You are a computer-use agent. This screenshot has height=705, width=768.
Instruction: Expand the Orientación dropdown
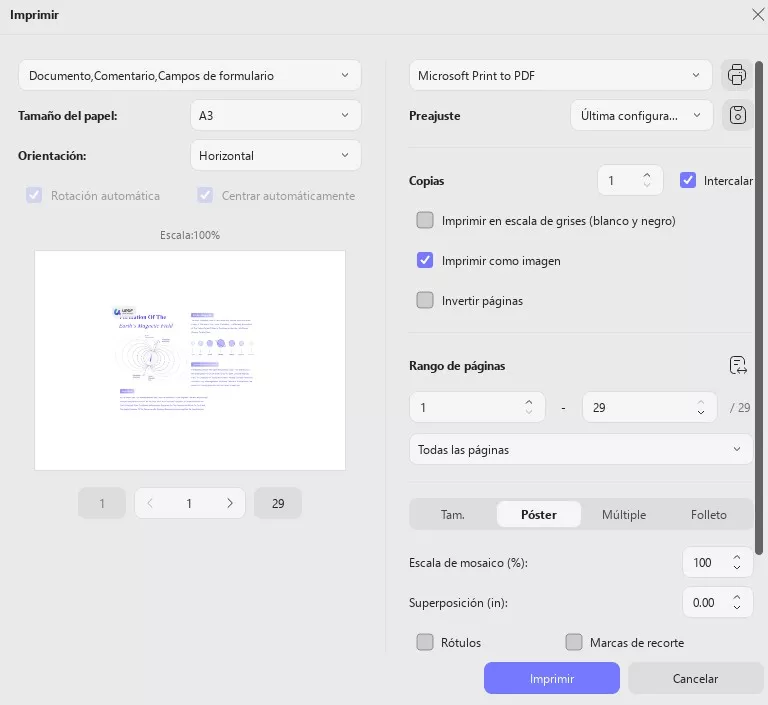coord(275,155)
